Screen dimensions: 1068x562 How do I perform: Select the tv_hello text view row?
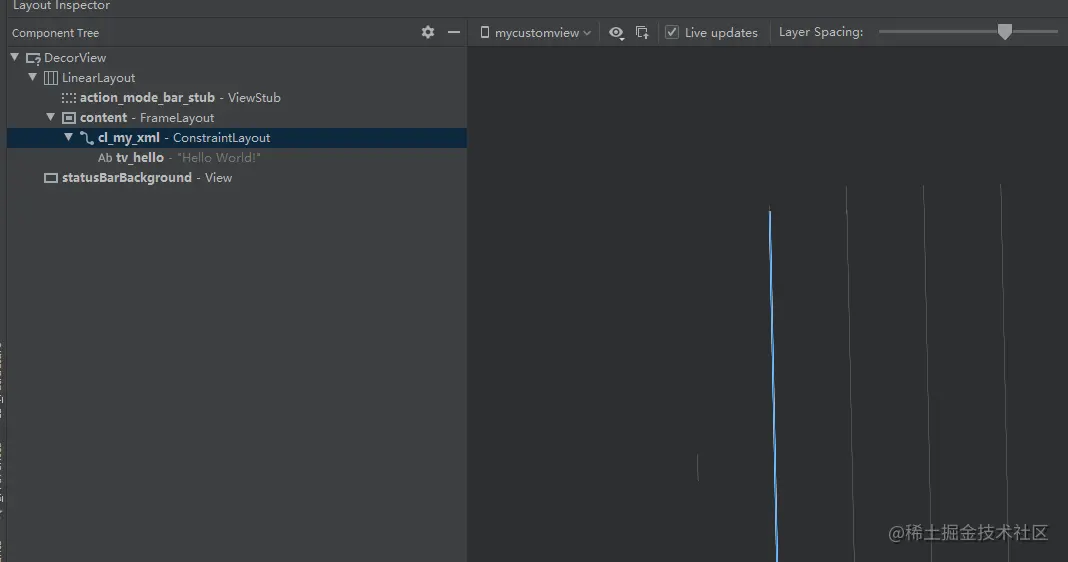coord(236,157)
